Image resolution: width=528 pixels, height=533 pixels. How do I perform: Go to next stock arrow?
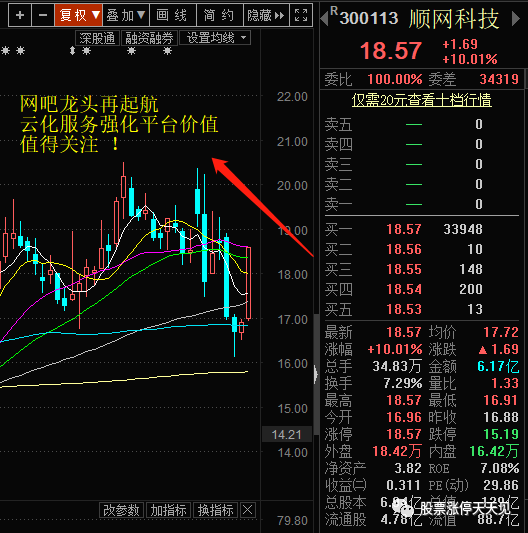click(x=515, y=18)
